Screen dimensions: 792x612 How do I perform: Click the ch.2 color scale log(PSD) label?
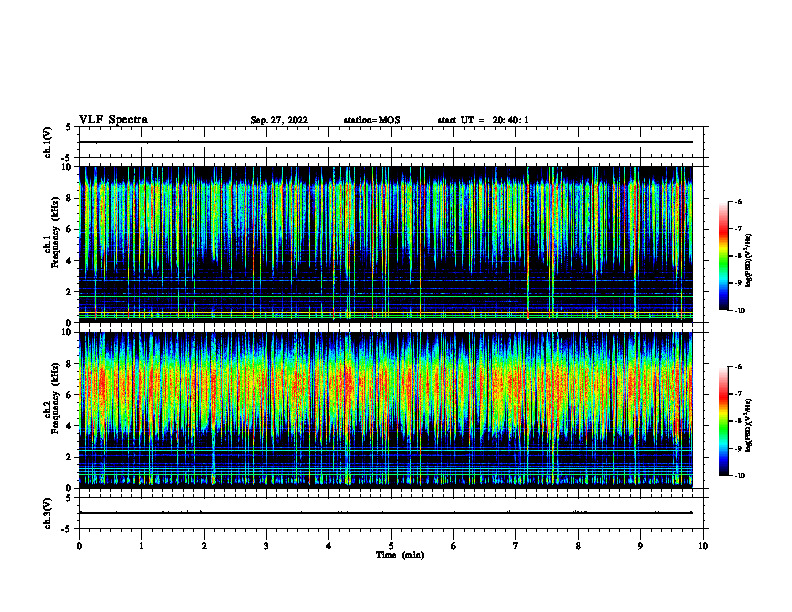749,425
